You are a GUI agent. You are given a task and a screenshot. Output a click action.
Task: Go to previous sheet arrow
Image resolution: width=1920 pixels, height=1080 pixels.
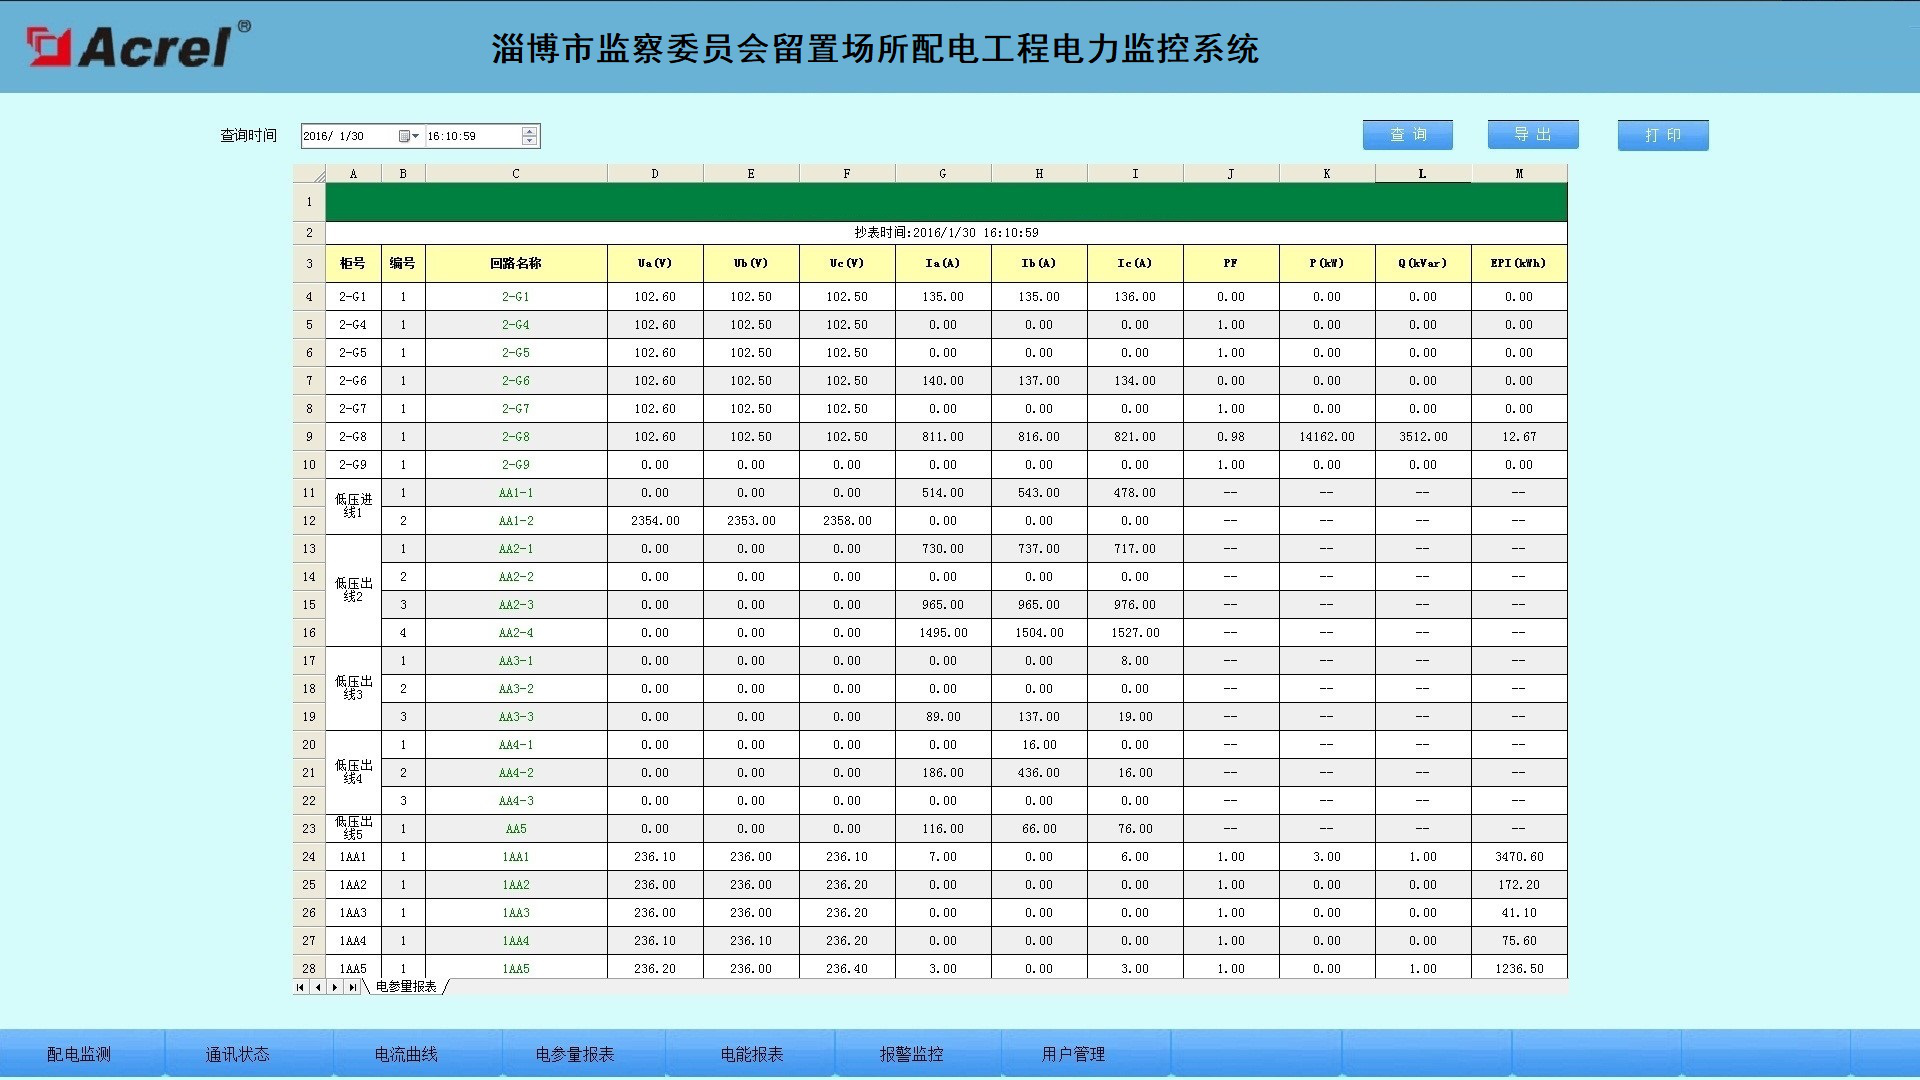coord(318,987)
